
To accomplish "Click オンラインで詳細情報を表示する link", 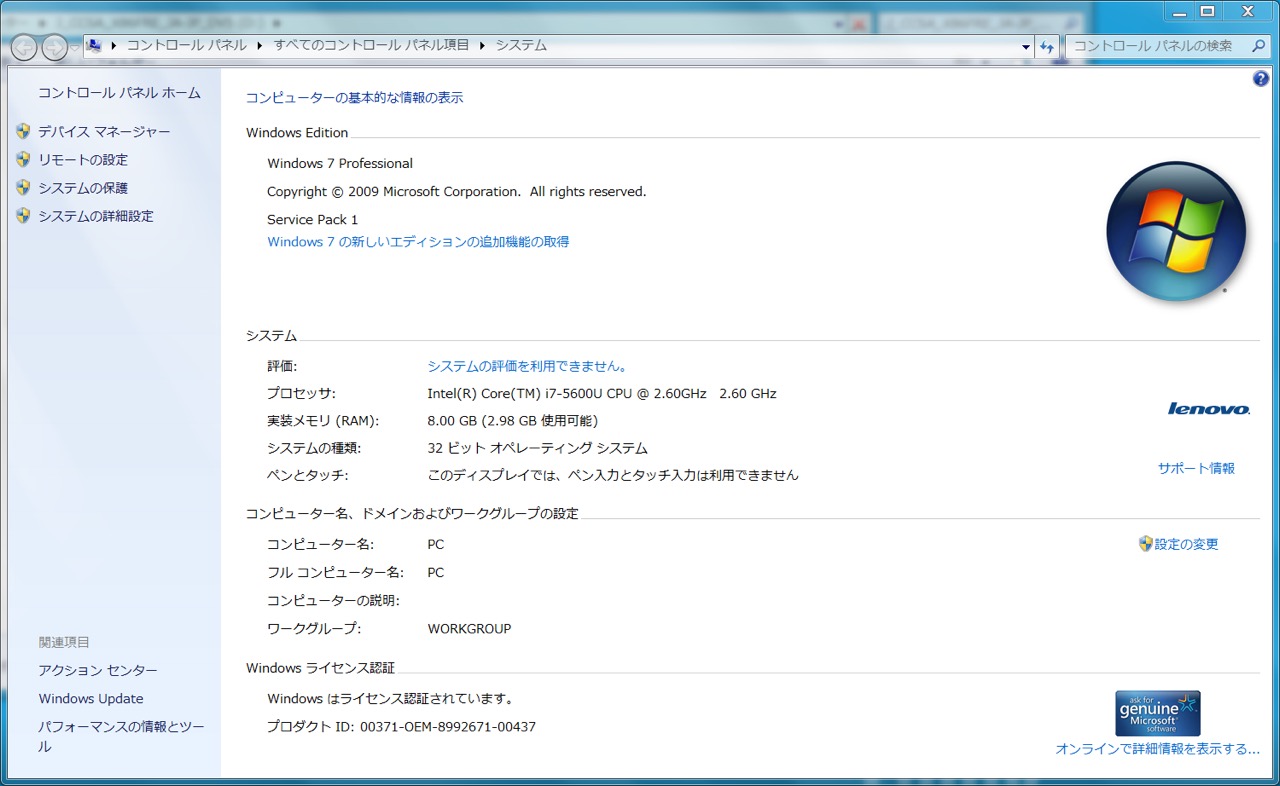I will 1158,749.
